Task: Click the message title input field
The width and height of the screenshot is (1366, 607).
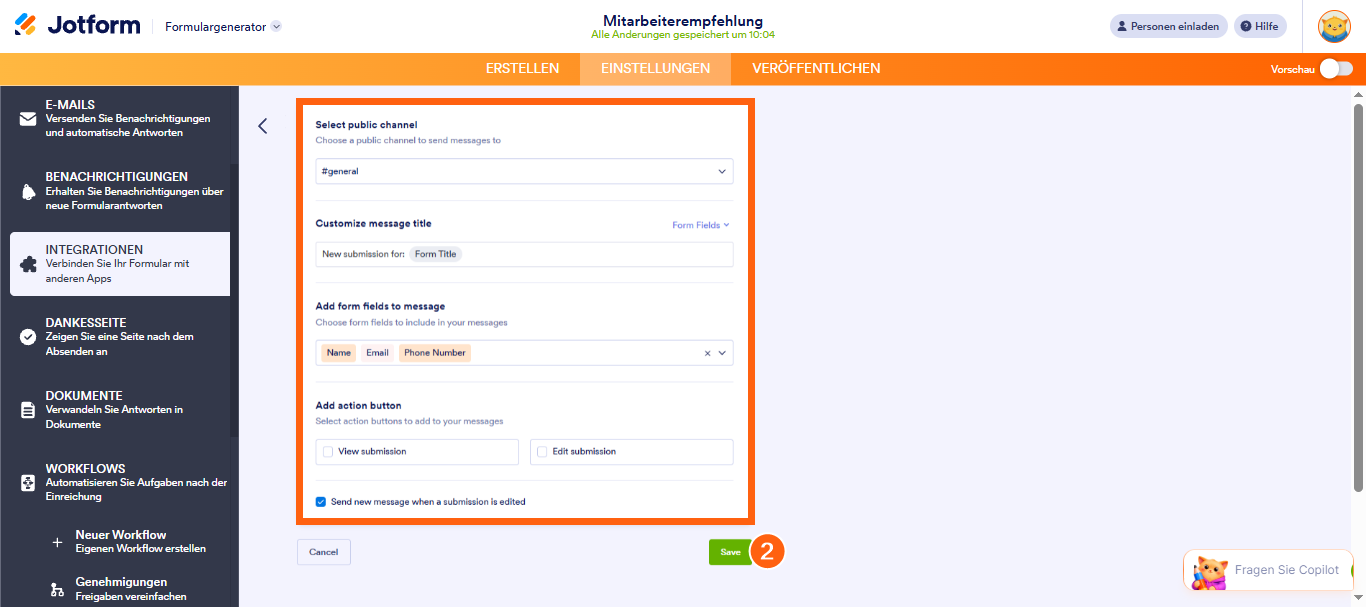Action: click(524, 254)
